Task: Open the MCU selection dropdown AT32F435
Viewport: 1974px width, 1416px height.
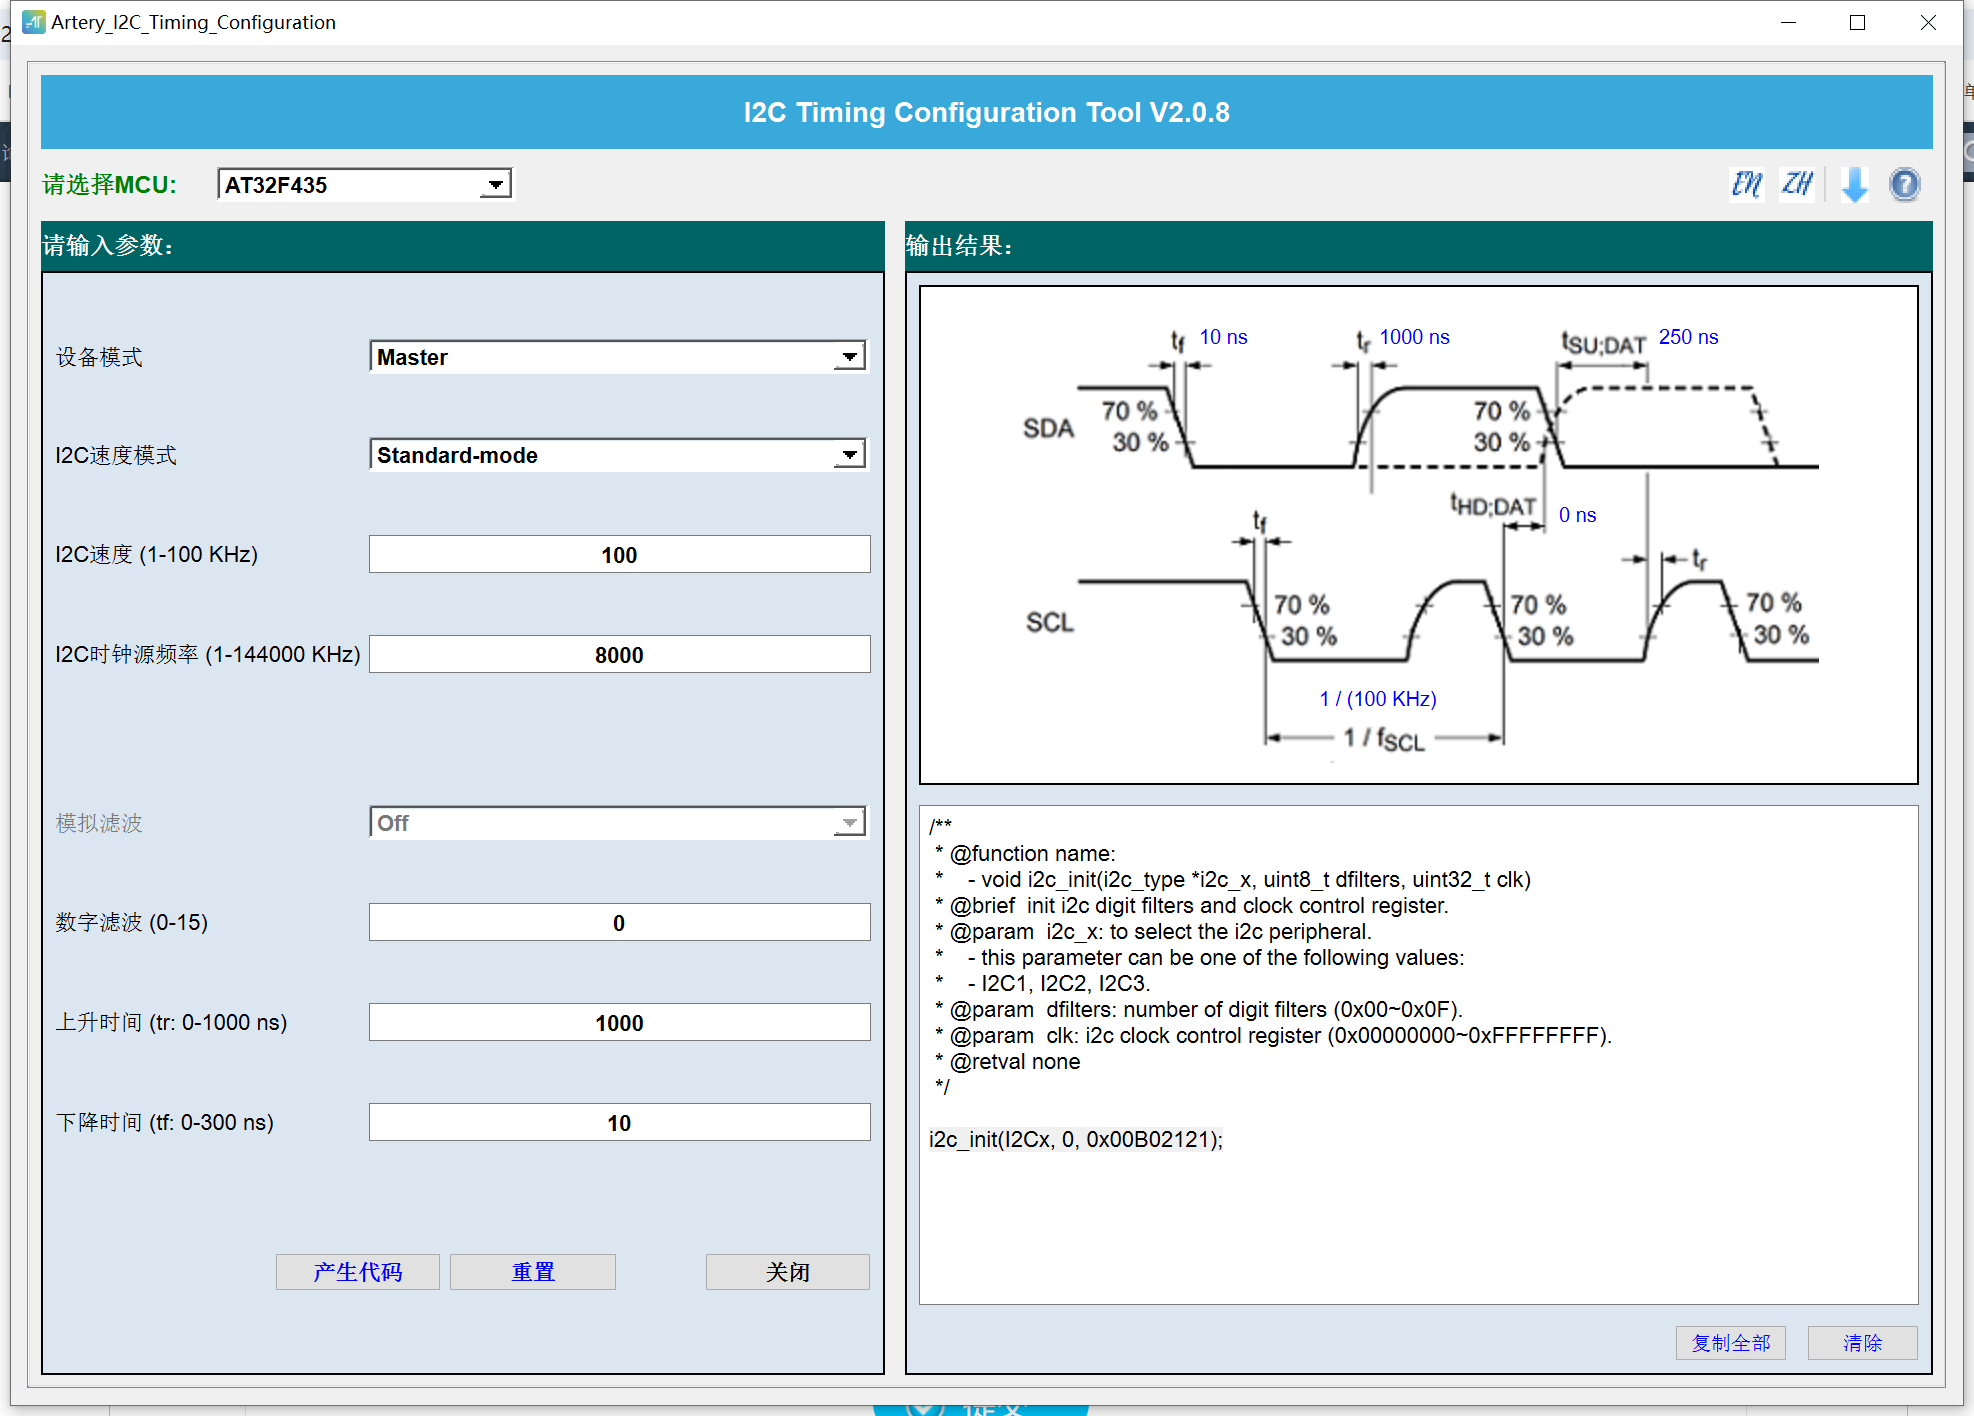Action: [x=364, y=185]
